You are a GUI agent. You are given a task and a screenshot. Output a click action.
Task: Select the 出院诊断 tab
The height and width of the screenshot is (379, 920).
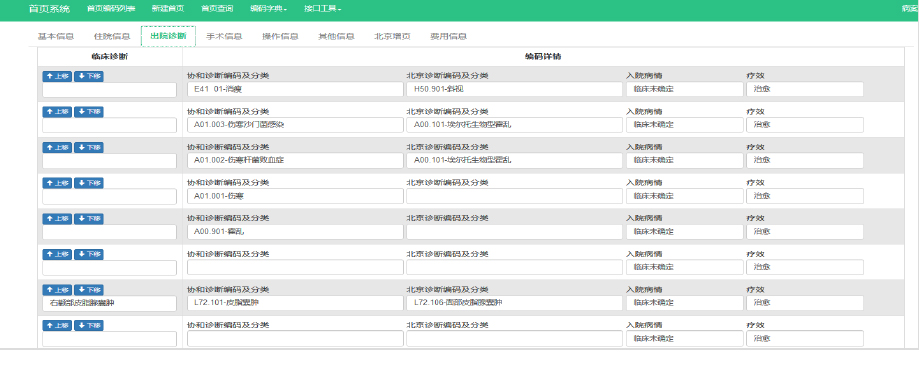point(168,36)
